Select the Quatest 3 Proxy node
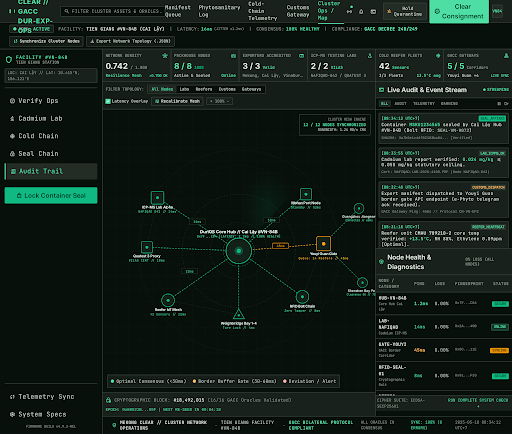This screenshot has width=512, height=434. click(x=147, y=247)
